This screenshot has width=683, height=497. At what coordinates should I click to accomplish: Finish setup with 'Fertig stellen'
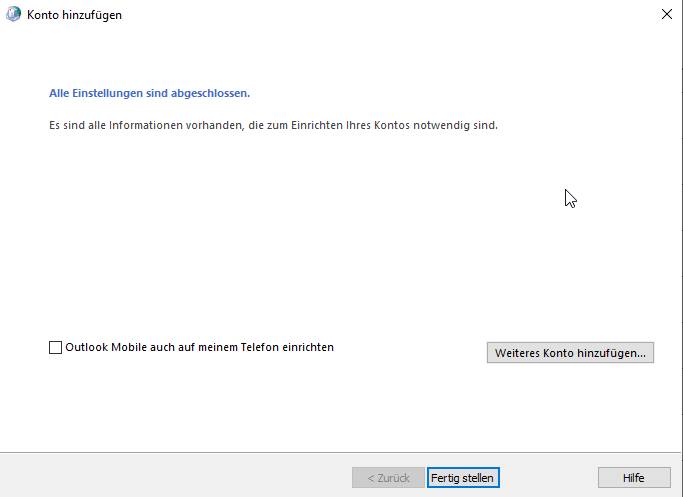tap(463, 477)
